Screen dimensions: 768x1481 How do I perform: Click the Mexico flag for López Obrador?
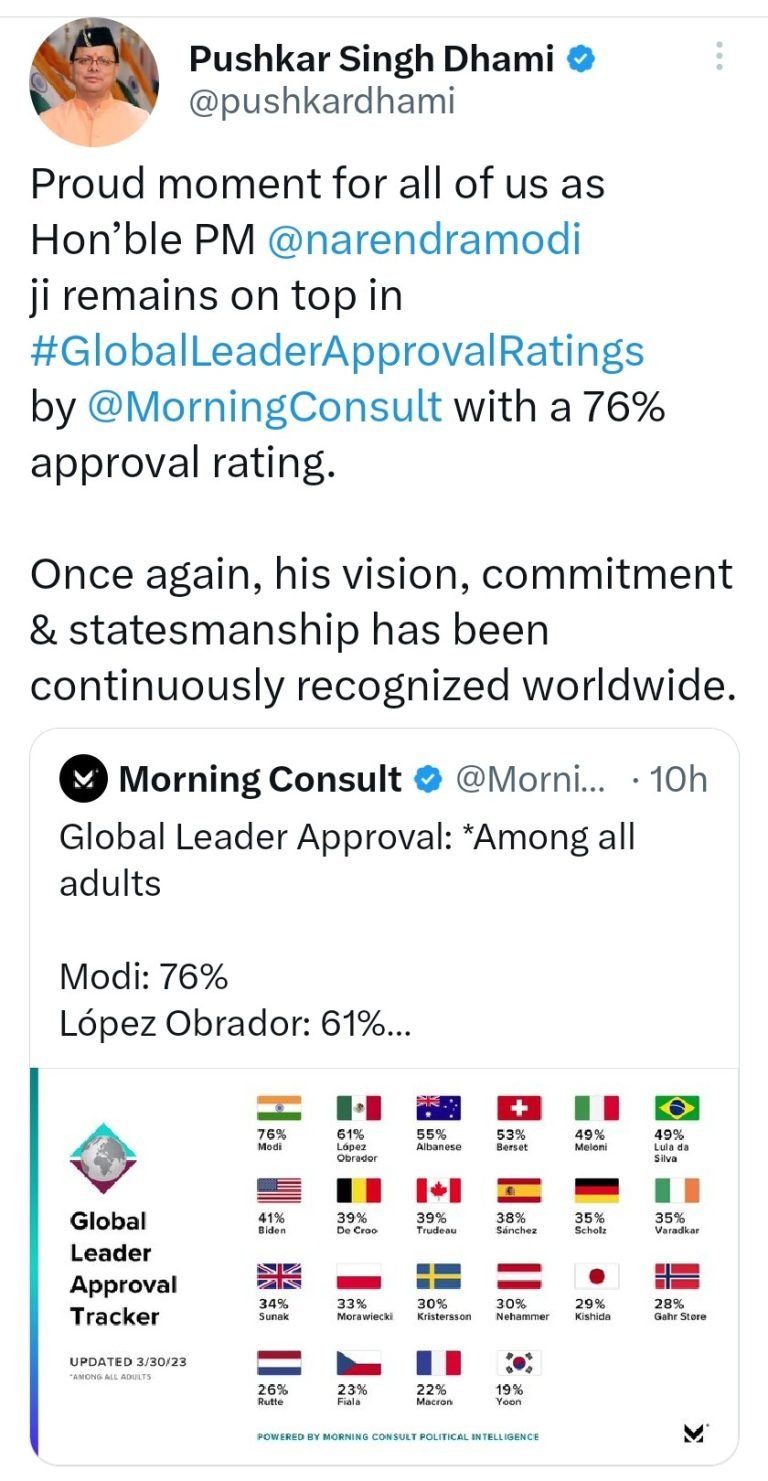coord(358,1108)
